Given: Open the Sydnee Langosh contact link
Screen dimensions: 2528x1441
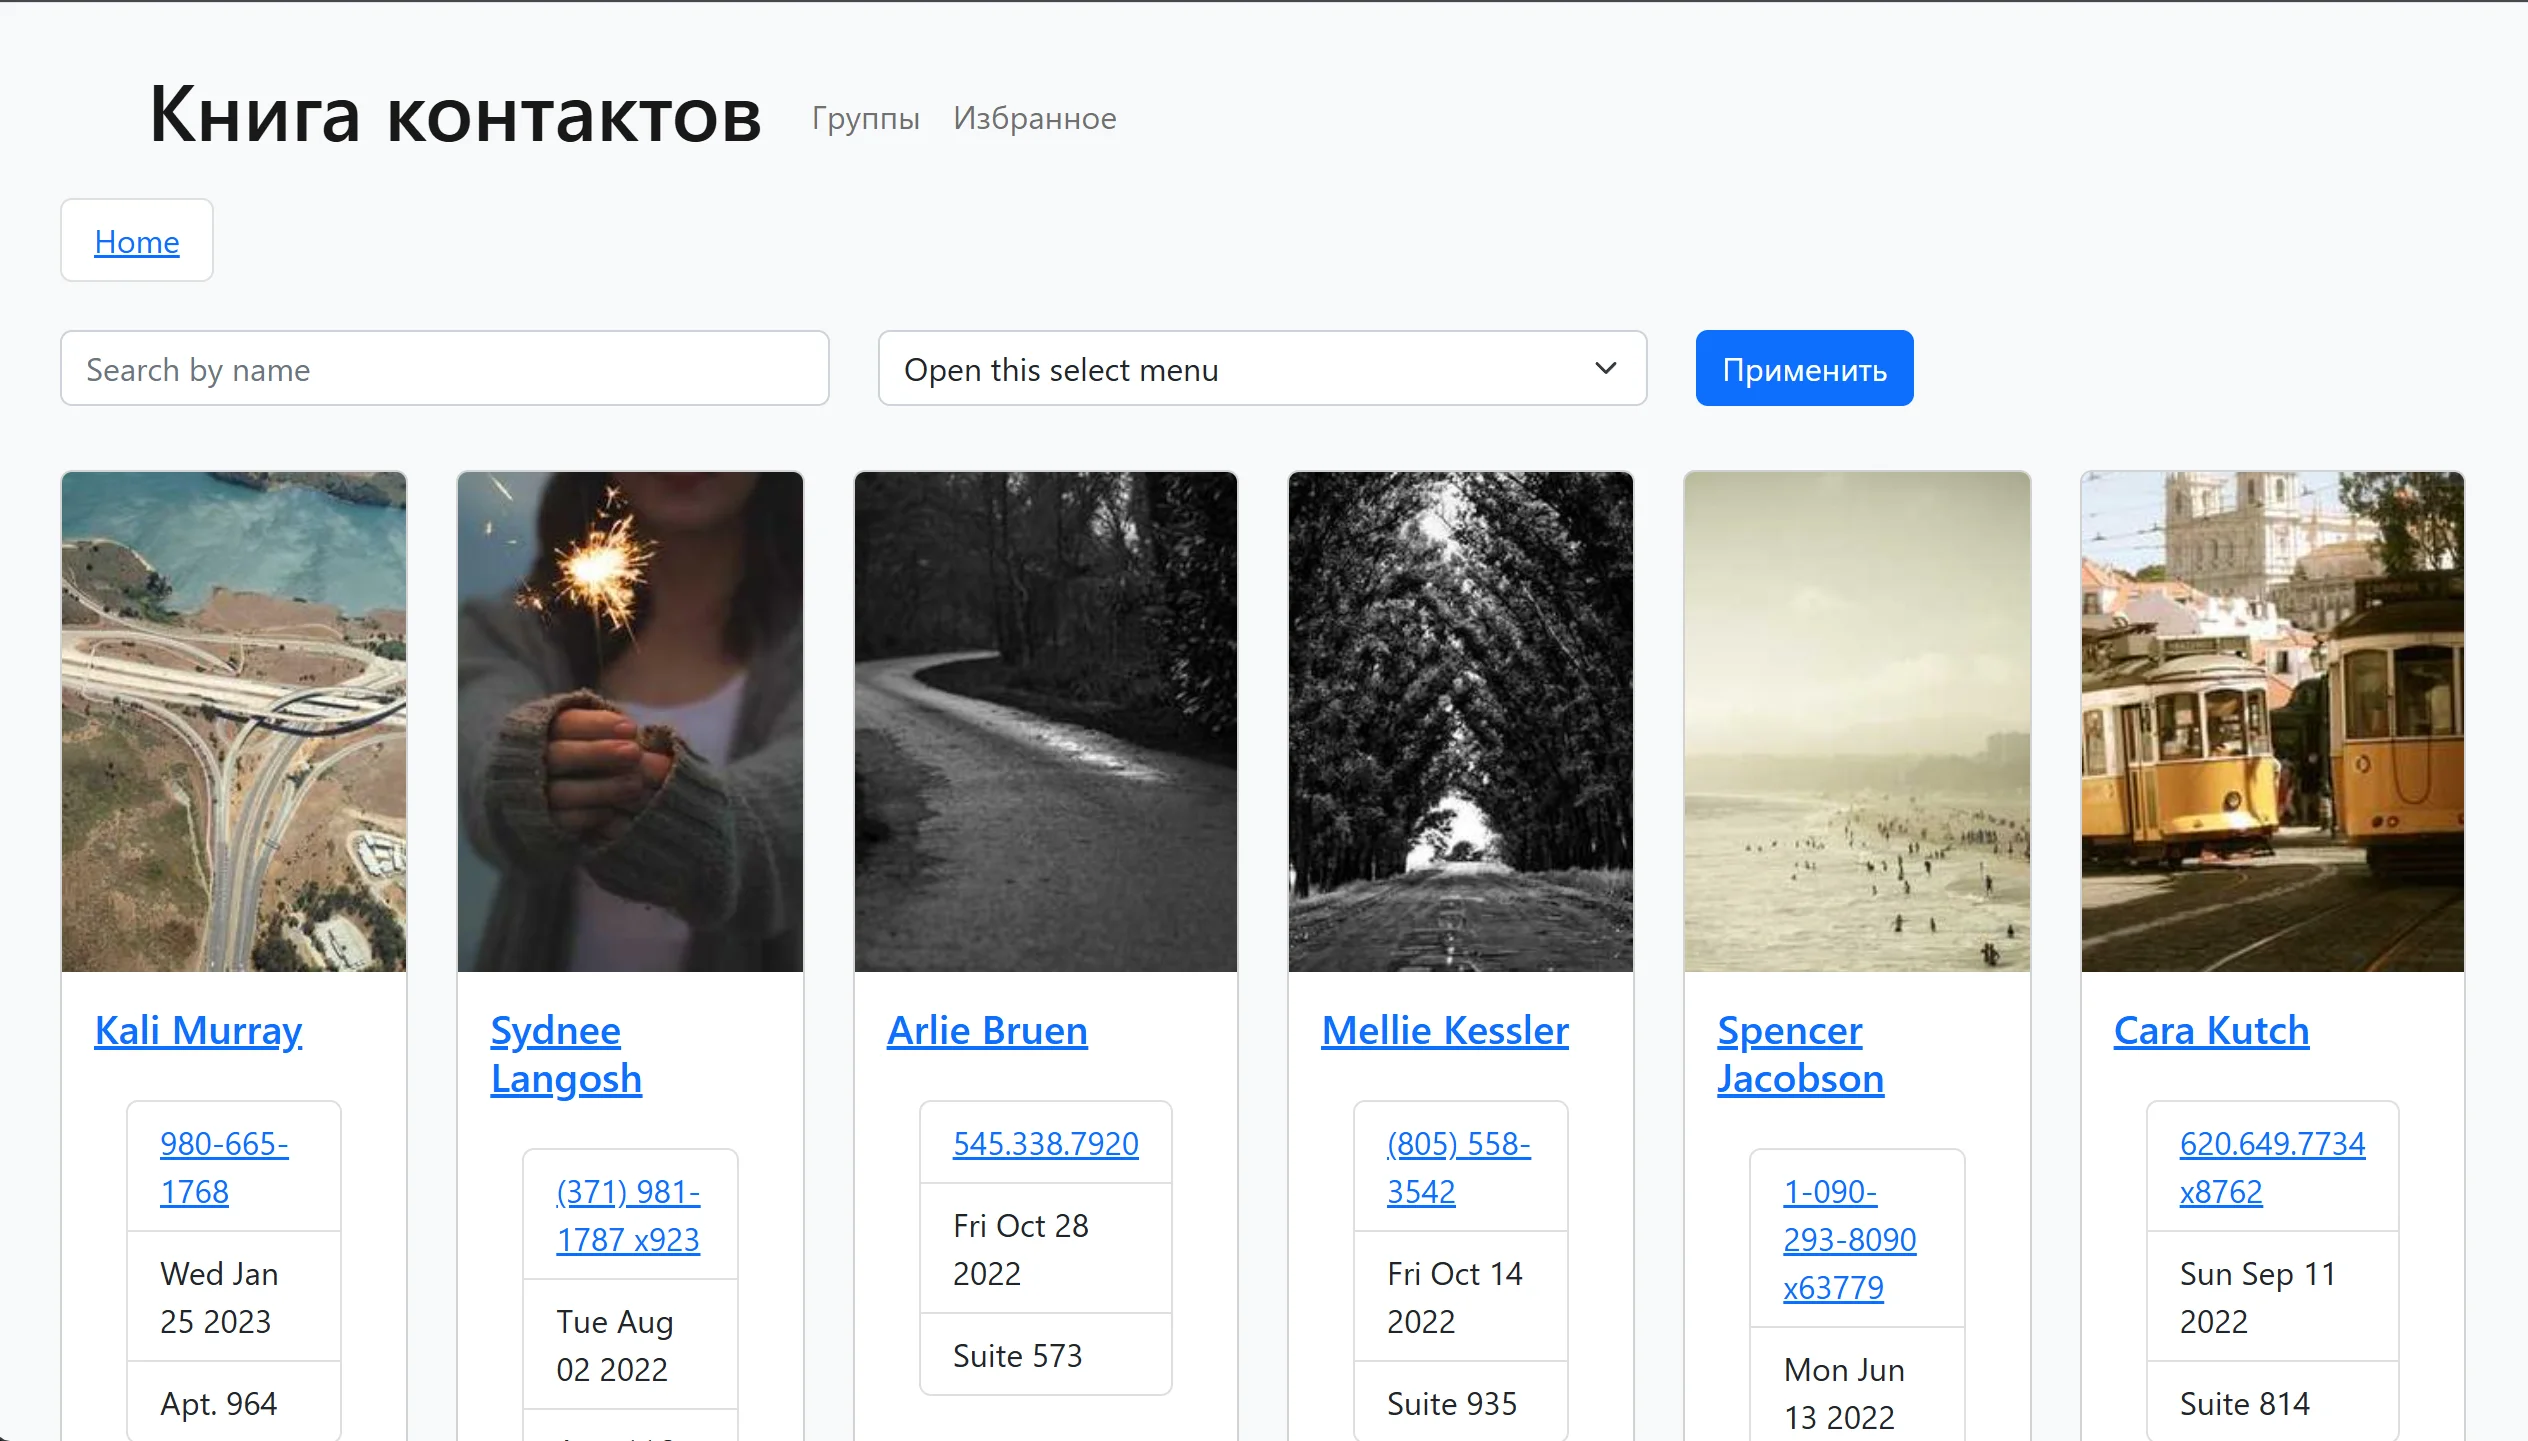Looking at the screenshot, I should click(565, 1054).
